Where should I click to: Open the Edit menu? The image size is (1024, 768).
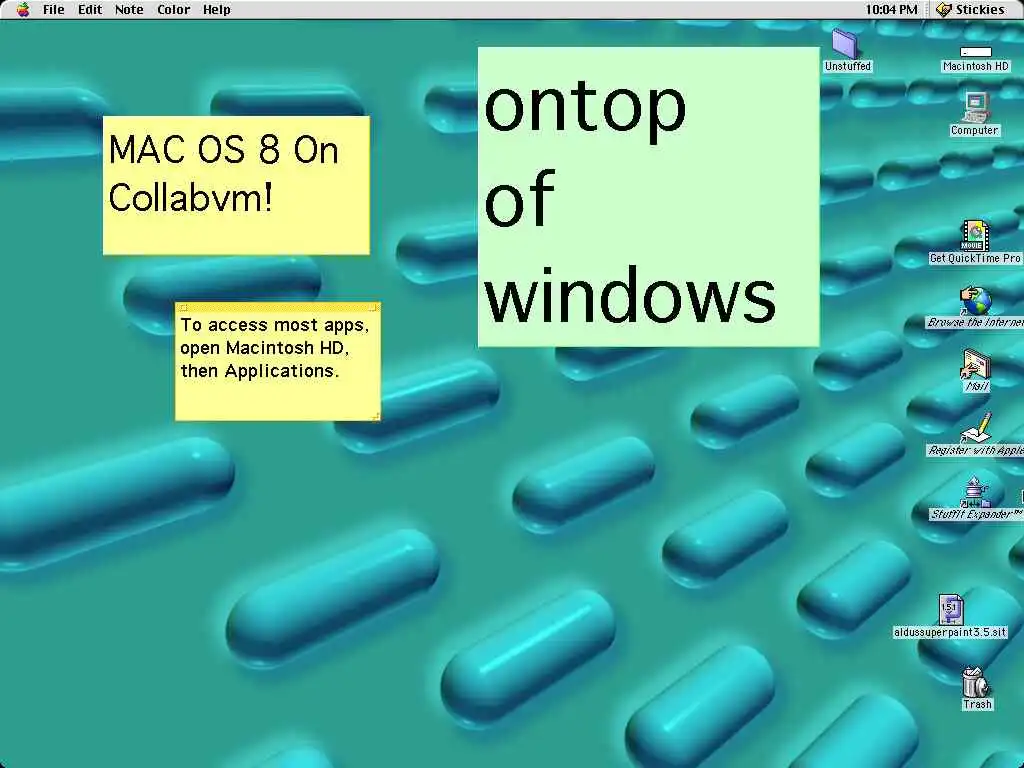click(x=89, y=9)
